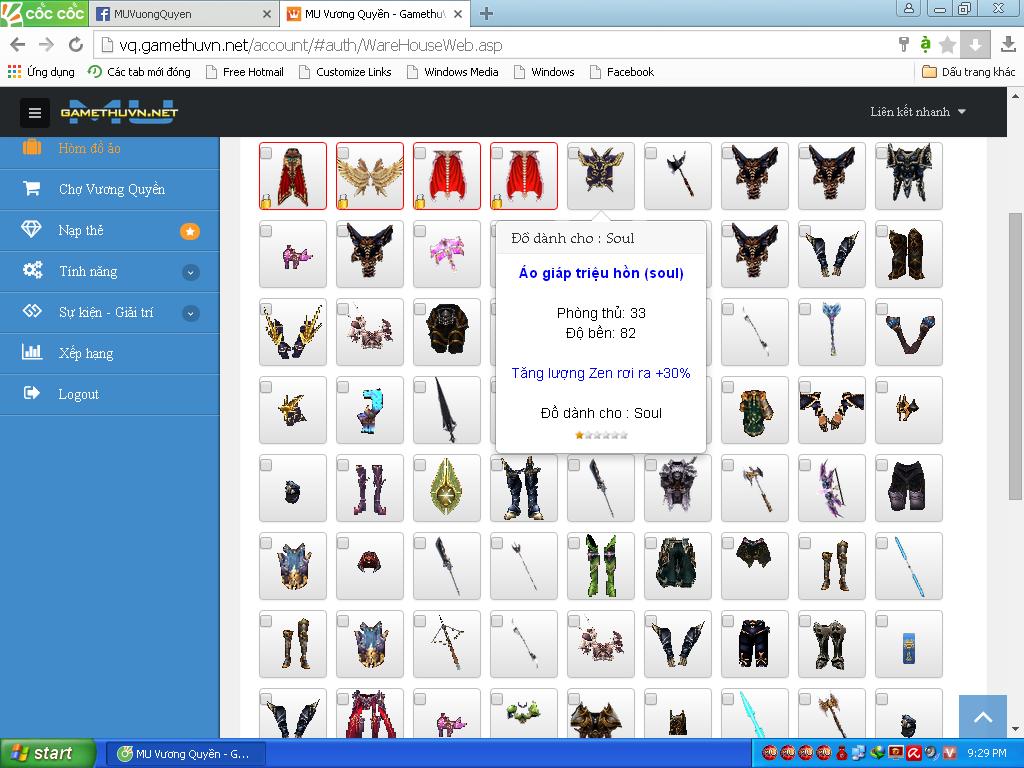Expand the Tính năng sidebar submenu
This screenshot has height=768, width=1024.
[x=190, y=272]
